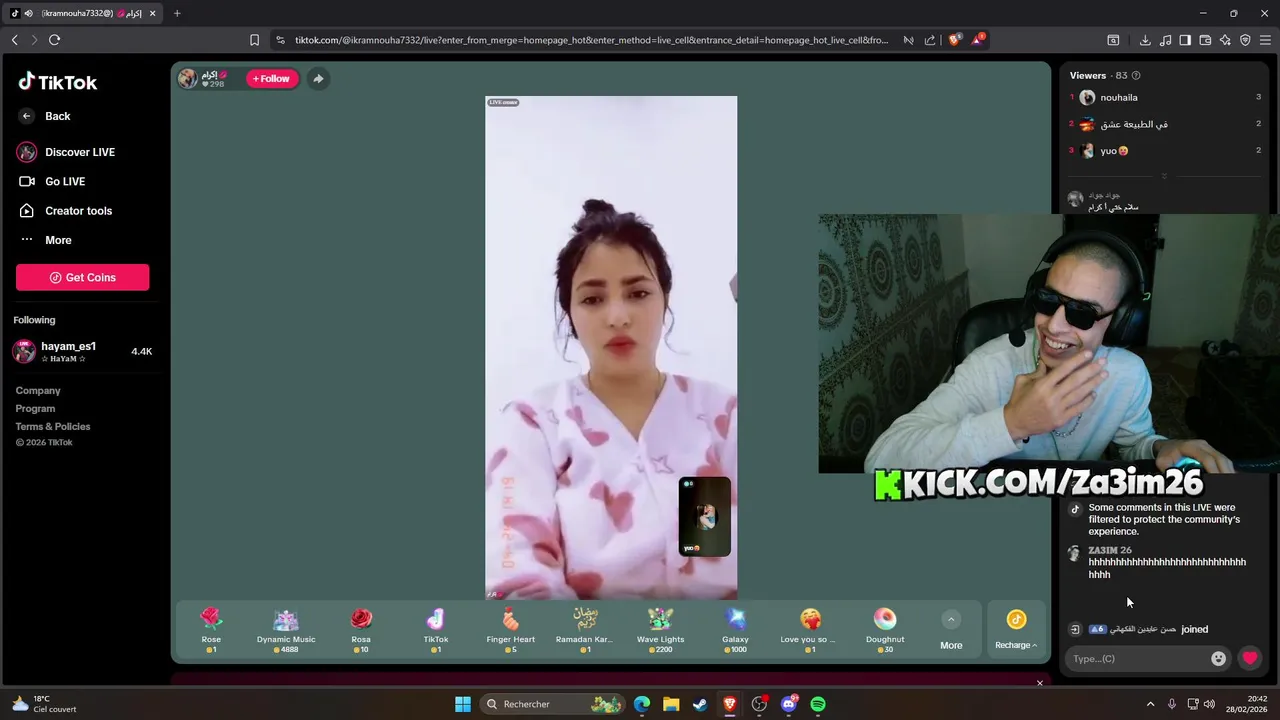
Task: Send the Dynamic Music gift
Action: (286, 630)
